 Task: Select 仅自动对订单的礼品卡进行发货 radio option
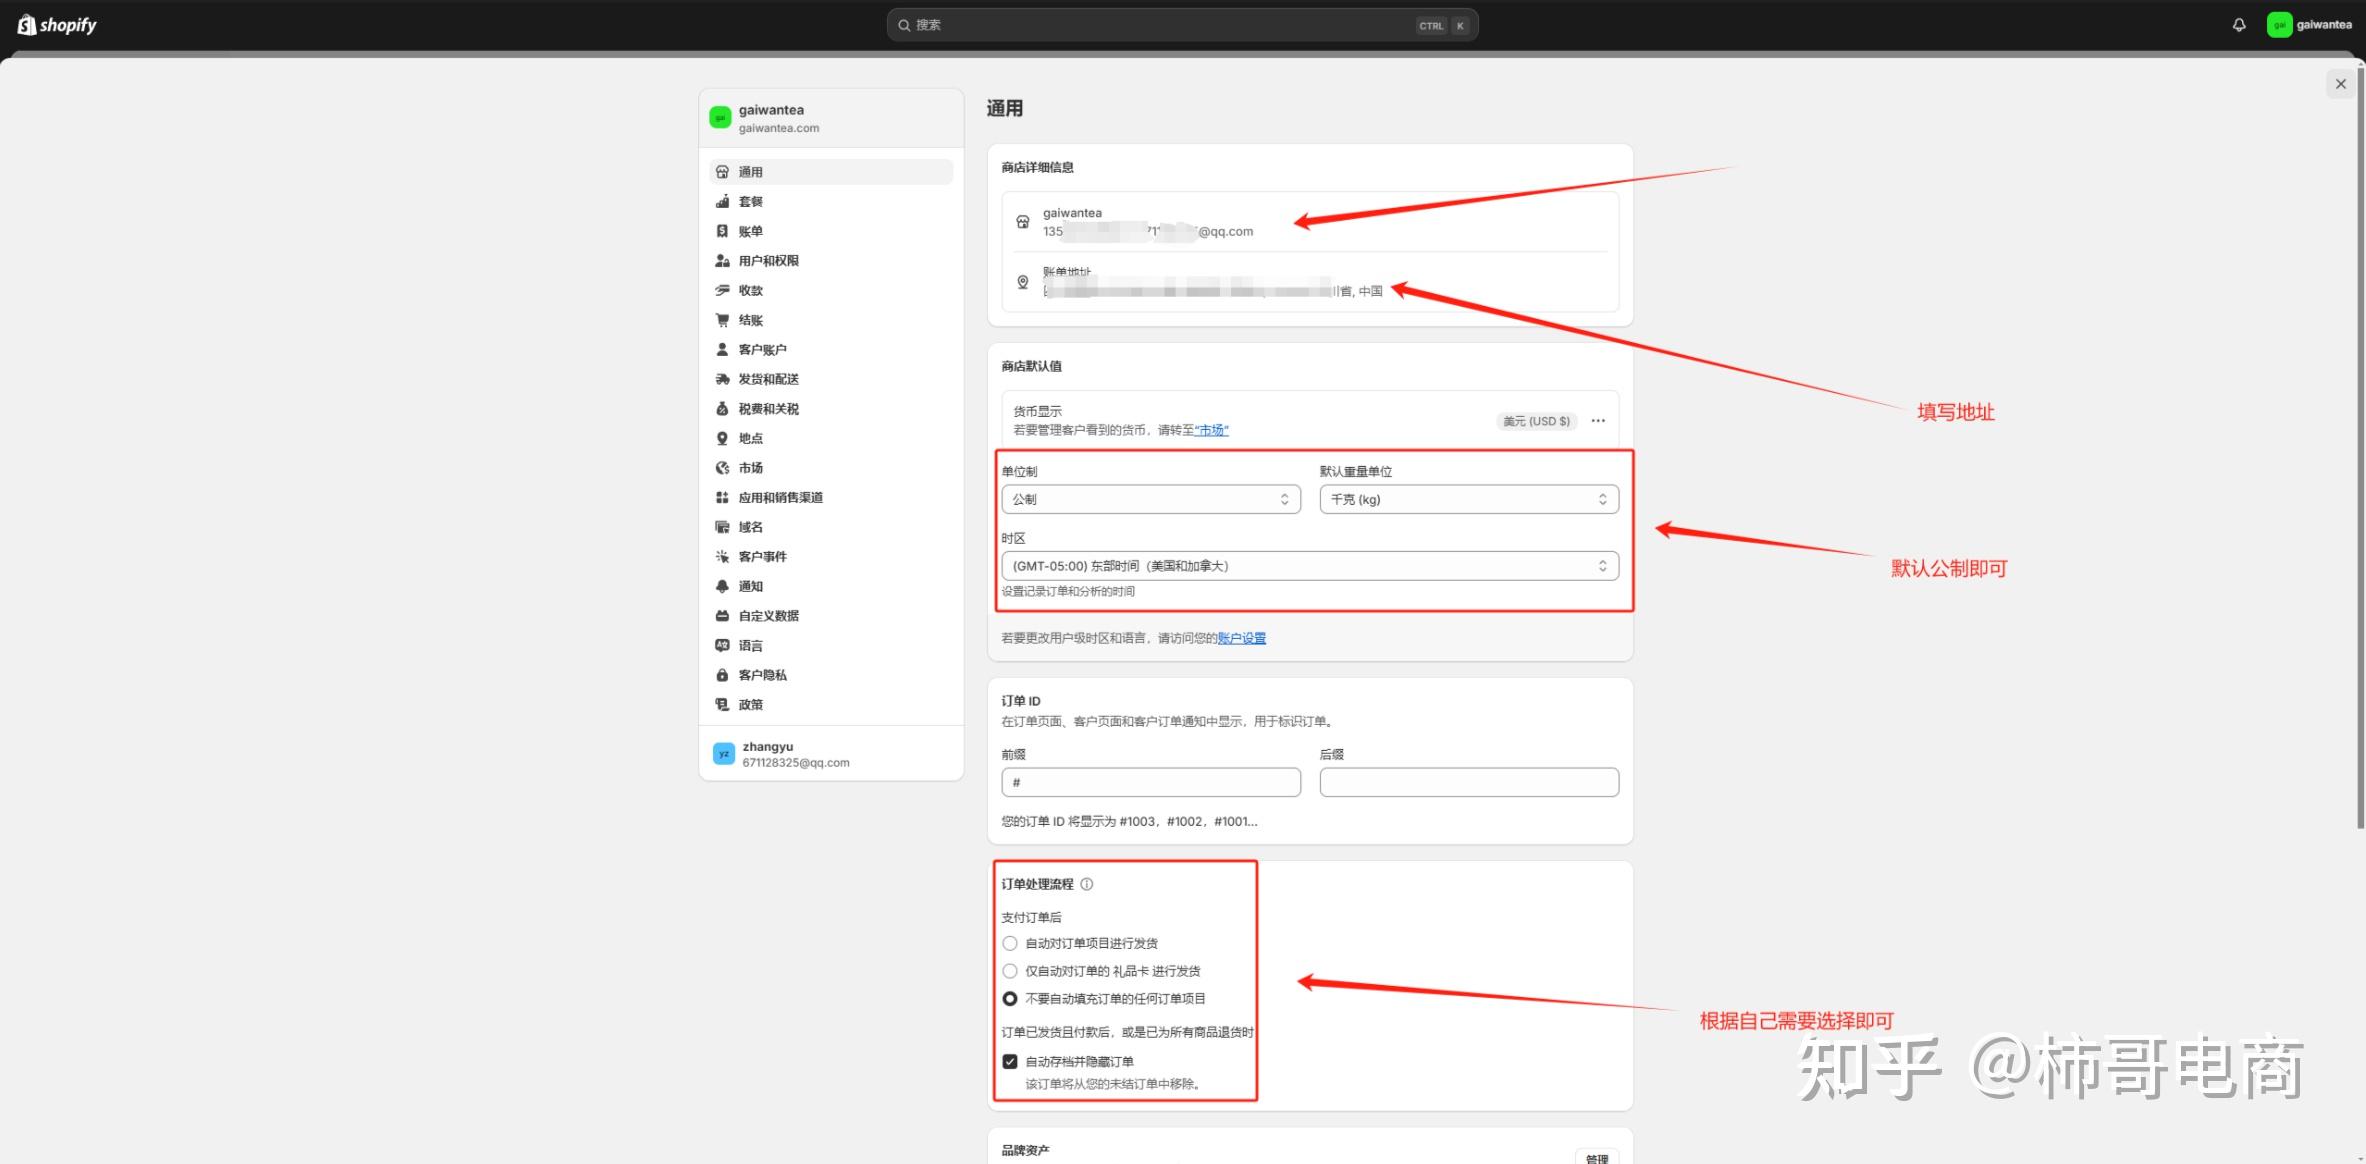1010,971
